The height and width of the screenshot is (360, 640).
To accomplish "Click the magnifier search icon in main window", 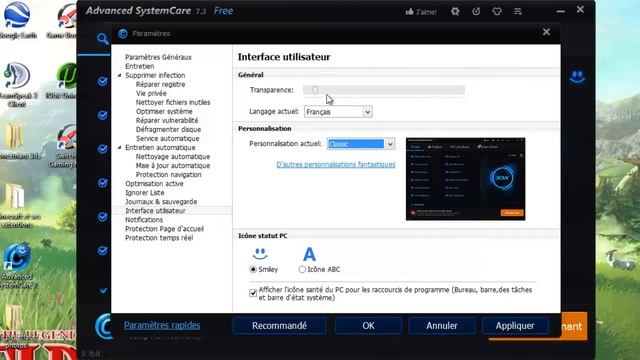I will tap(102, 39).
